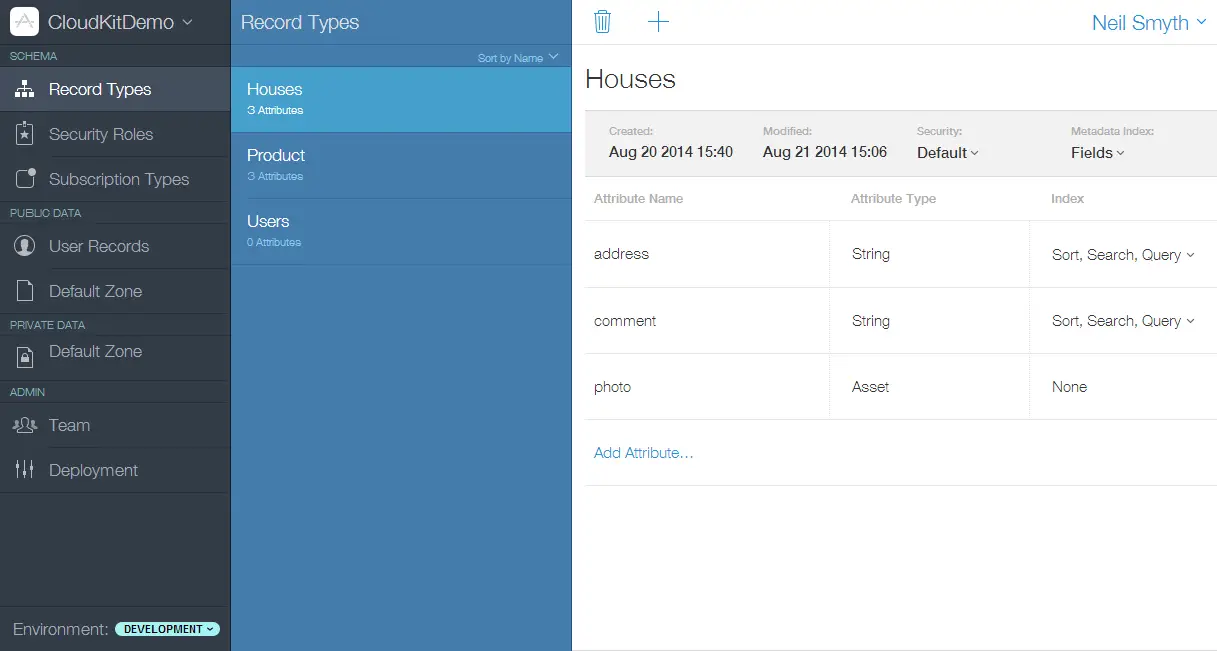Click the Security Roles badge icon
The image size is (1217, 651).
[x=25, y=134]
